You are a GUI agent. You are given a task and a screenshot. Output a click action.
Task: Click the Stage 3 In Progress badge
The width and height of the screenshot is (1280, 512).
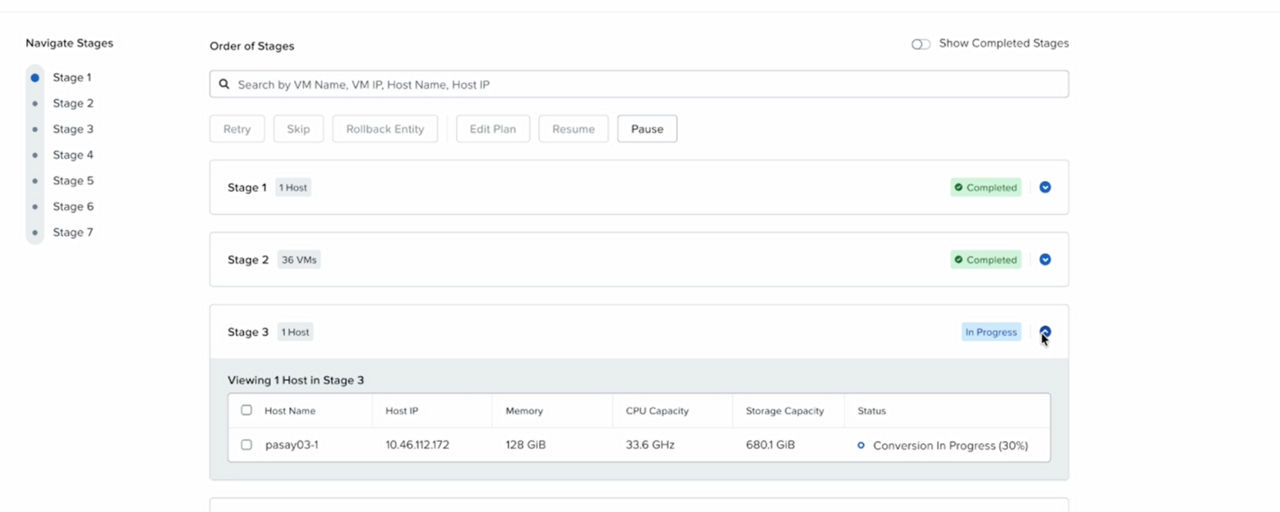pyautogui.click(x=991, y=332)
